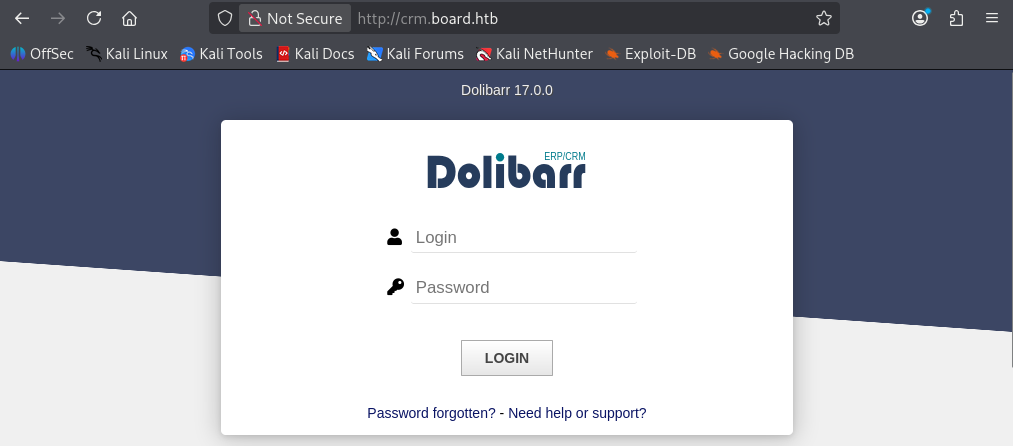Open Need help or support link
This screenshot has width=1013, height=446.
tap(577, 413)
